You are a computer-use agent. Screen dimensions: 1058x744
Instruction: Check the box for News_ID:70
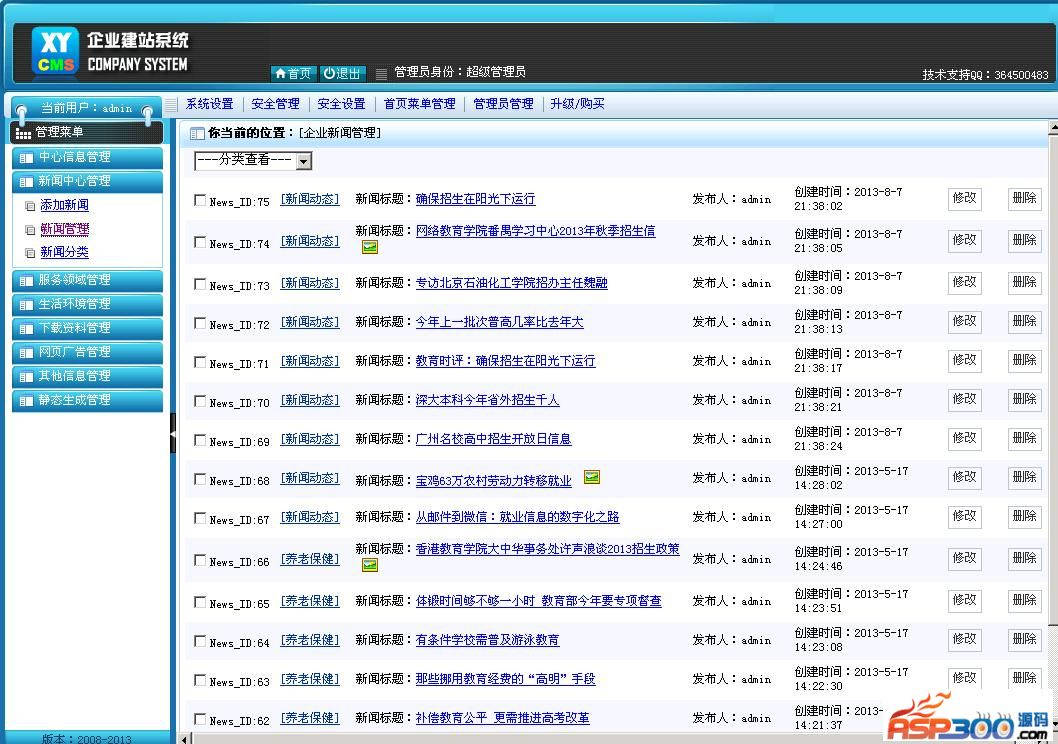(200, 401)
